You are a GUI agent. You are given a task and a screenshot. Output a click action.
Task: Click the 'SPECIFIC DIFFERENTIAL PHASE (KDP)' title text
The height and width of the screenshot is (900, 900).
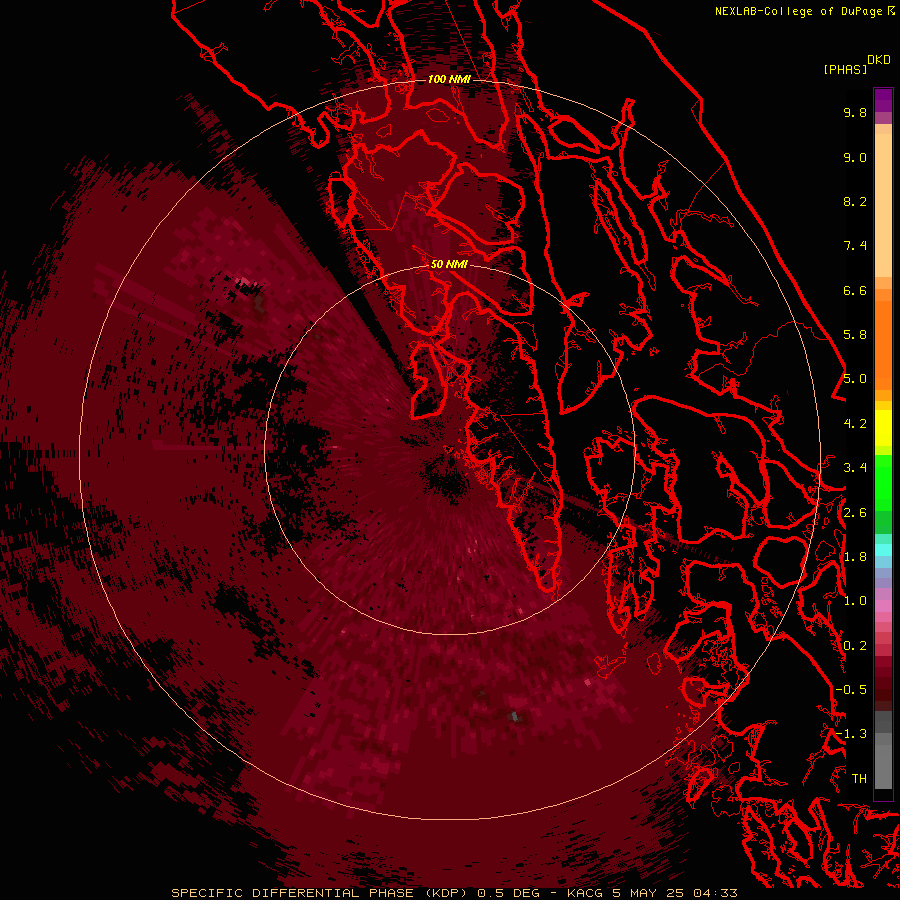(x=319, y=893)
